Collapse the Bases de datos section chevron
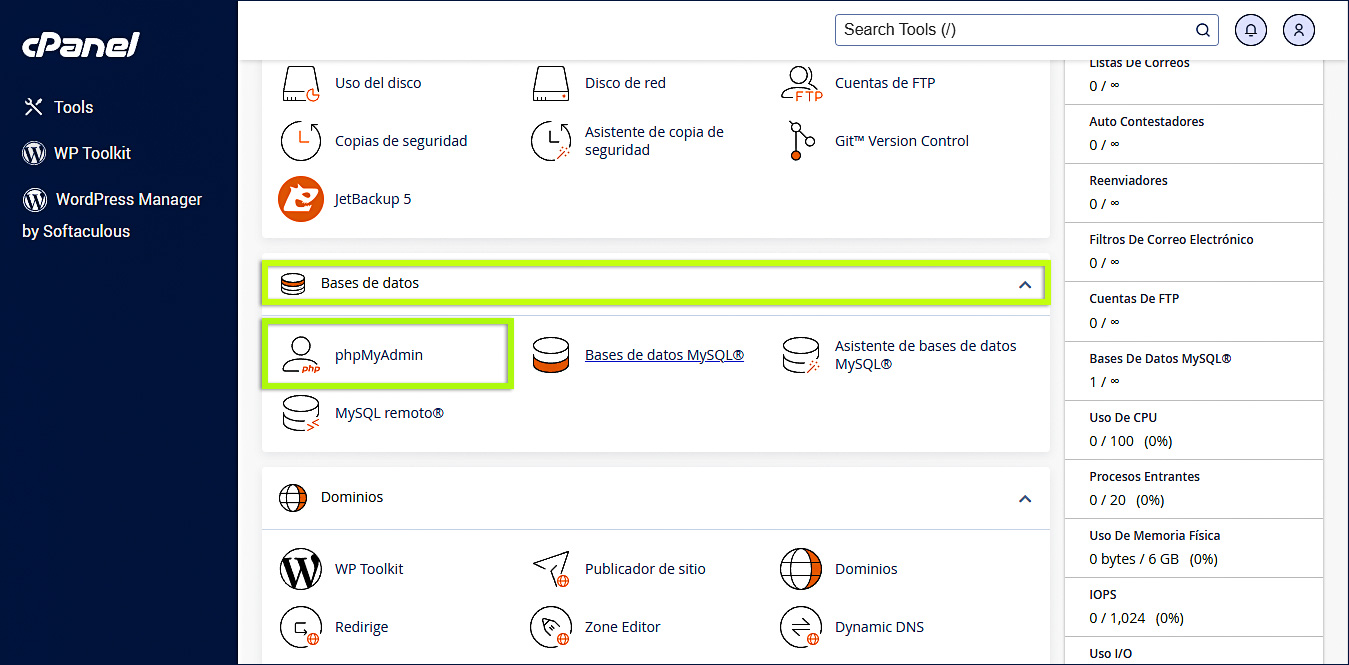 point(1024,284)
